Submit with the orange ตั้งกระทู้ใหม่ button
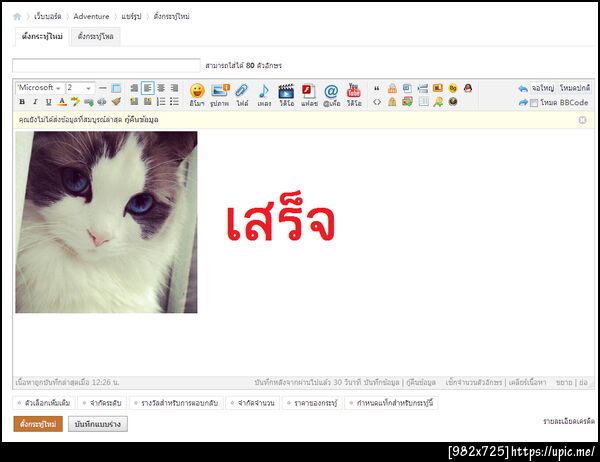600x462 pixels. (x=38, y=424)
